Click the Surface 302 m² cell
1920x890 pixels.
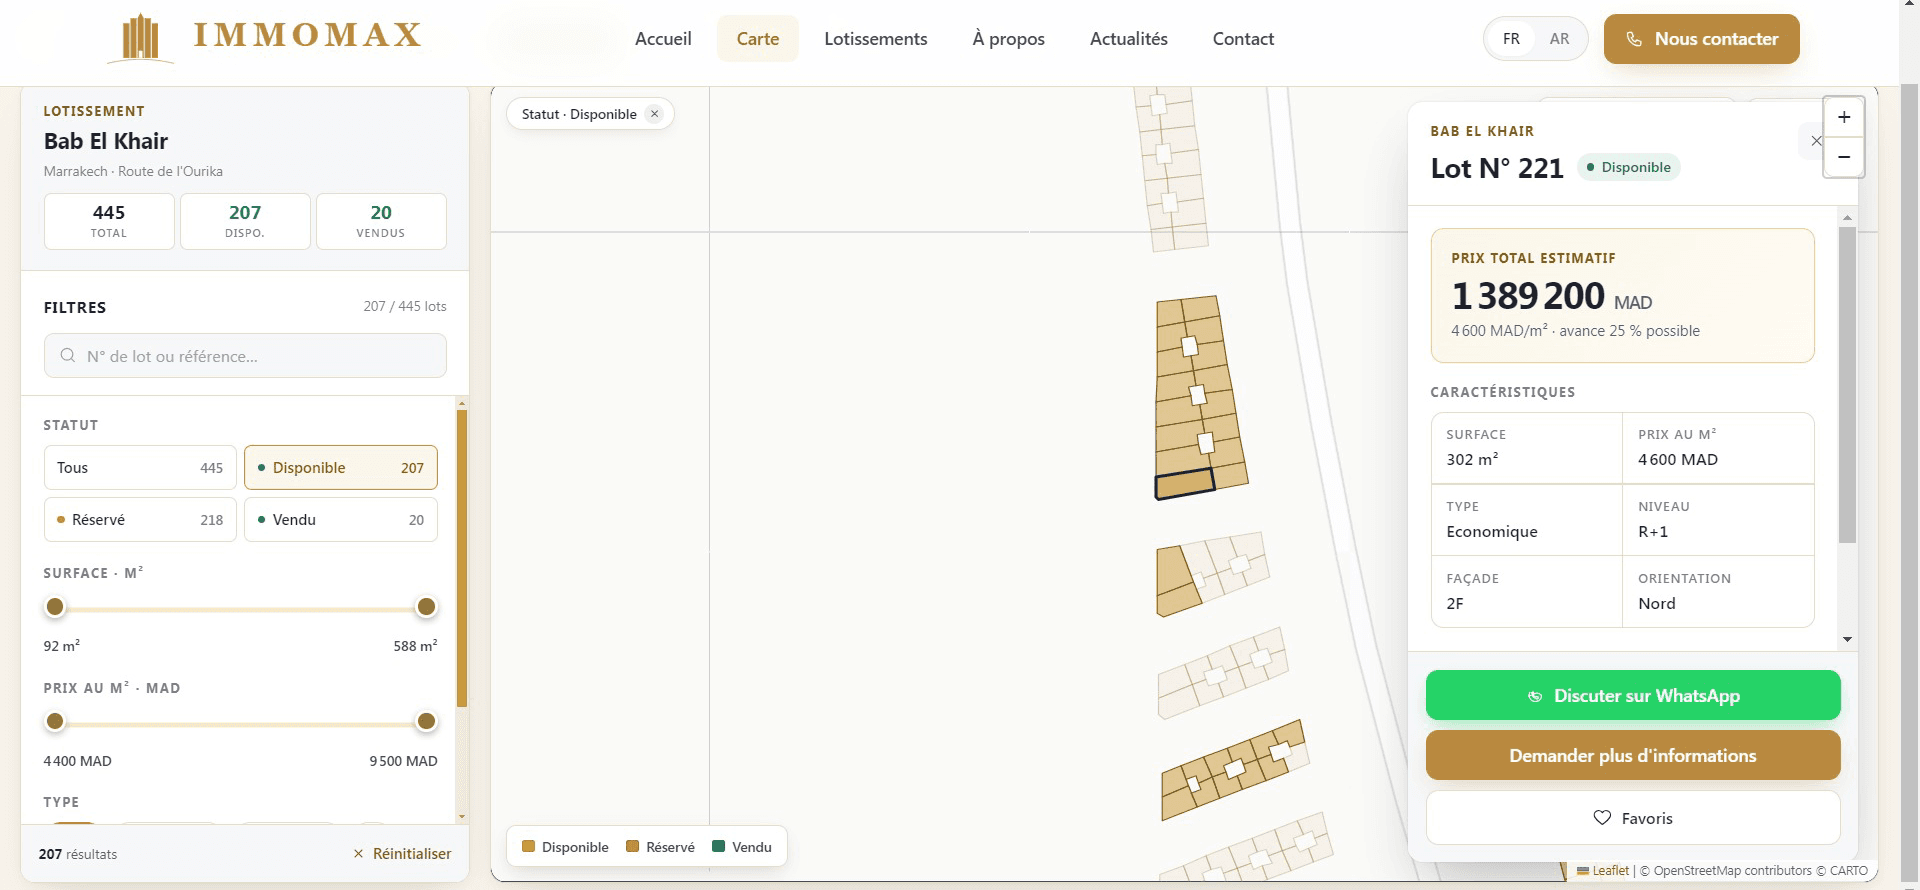click(x=1526, y=448)
